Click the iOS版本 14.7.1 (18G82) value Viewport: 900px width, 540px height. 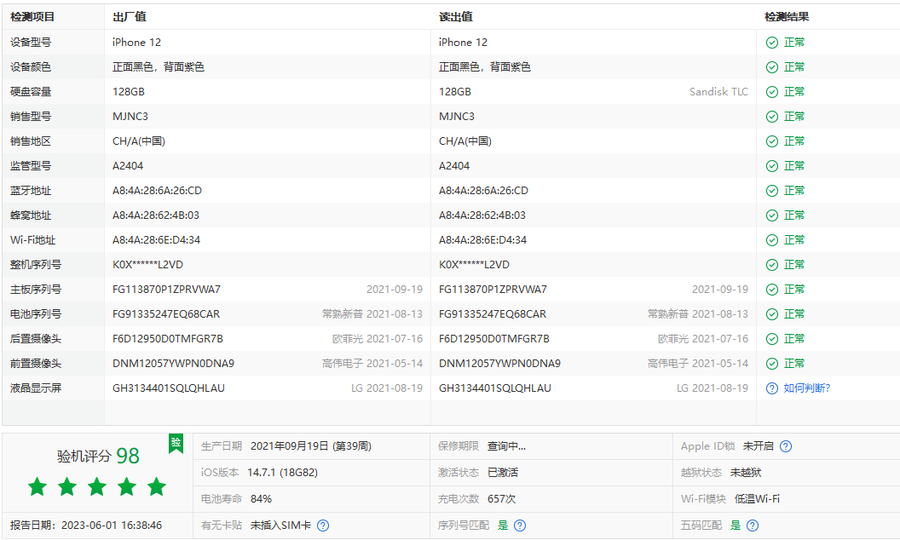coord(282,472)
